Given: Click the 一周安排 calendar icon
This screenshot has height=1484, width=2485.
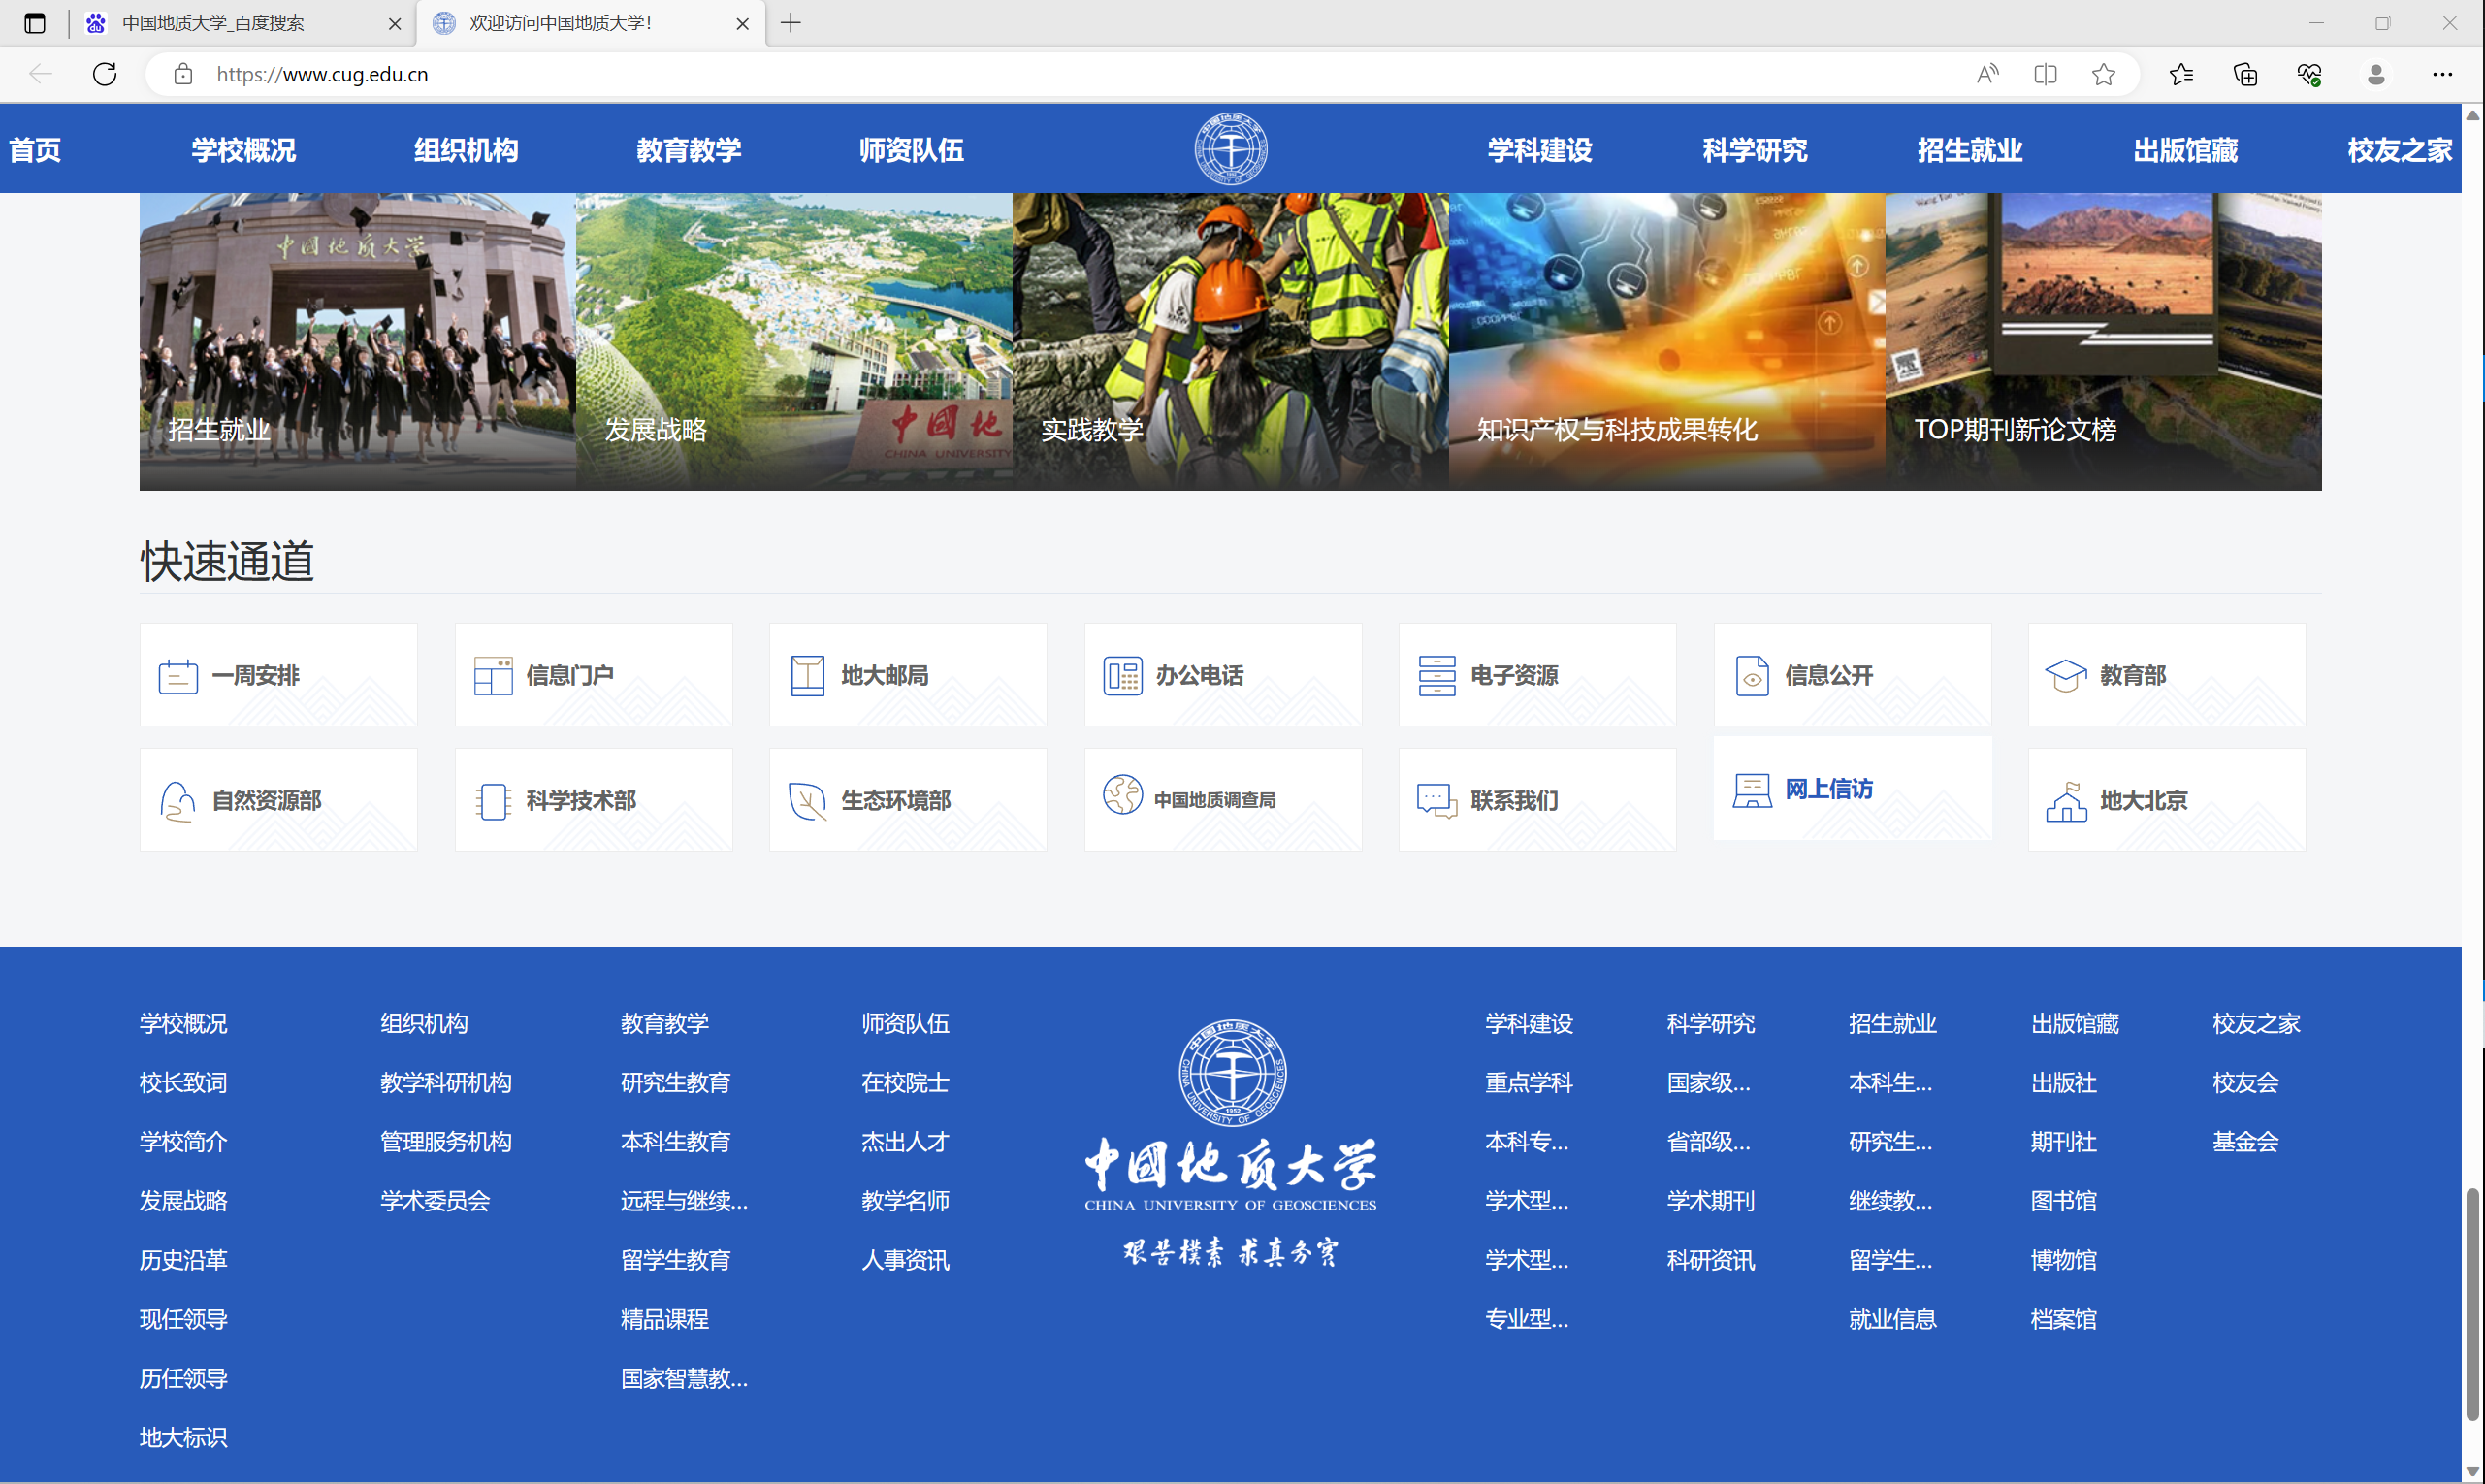Looking at the screenshot, I should point(178,677).
